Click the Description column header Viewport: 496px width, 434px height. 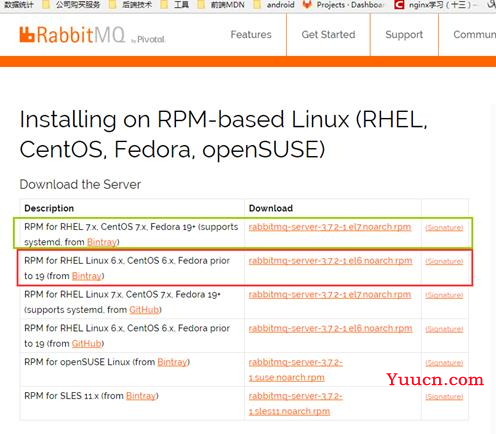(x=49, y=208)
